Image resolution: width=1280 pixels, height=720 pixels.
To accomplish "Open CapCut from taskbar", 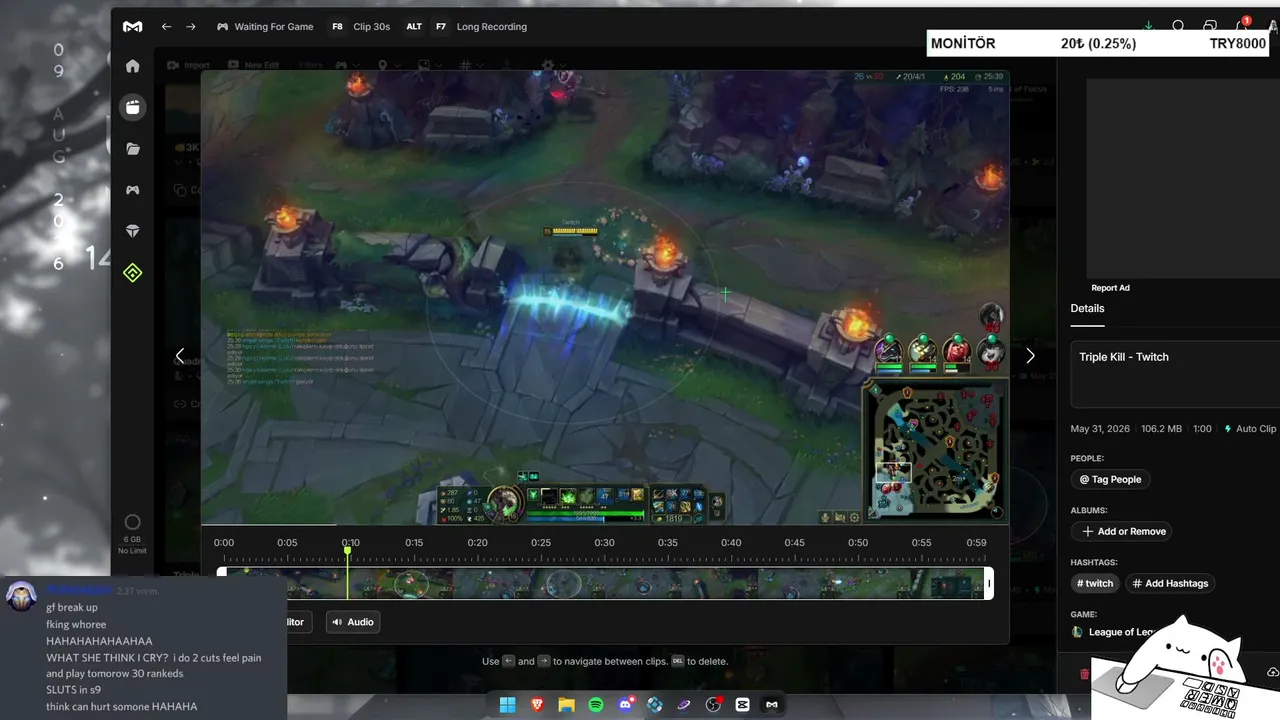I will pos(742,704).
